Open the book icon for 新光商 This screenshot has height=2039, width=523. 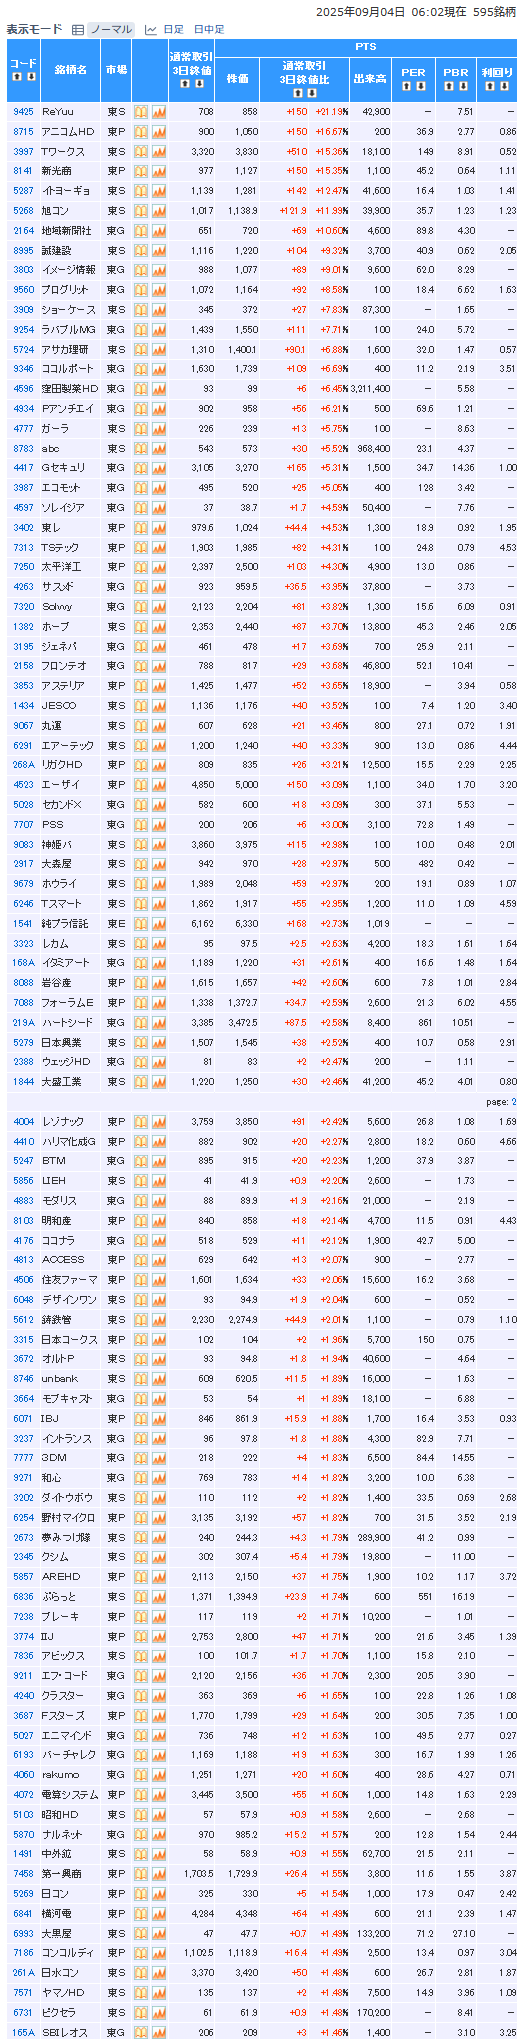tap(141, 171)
